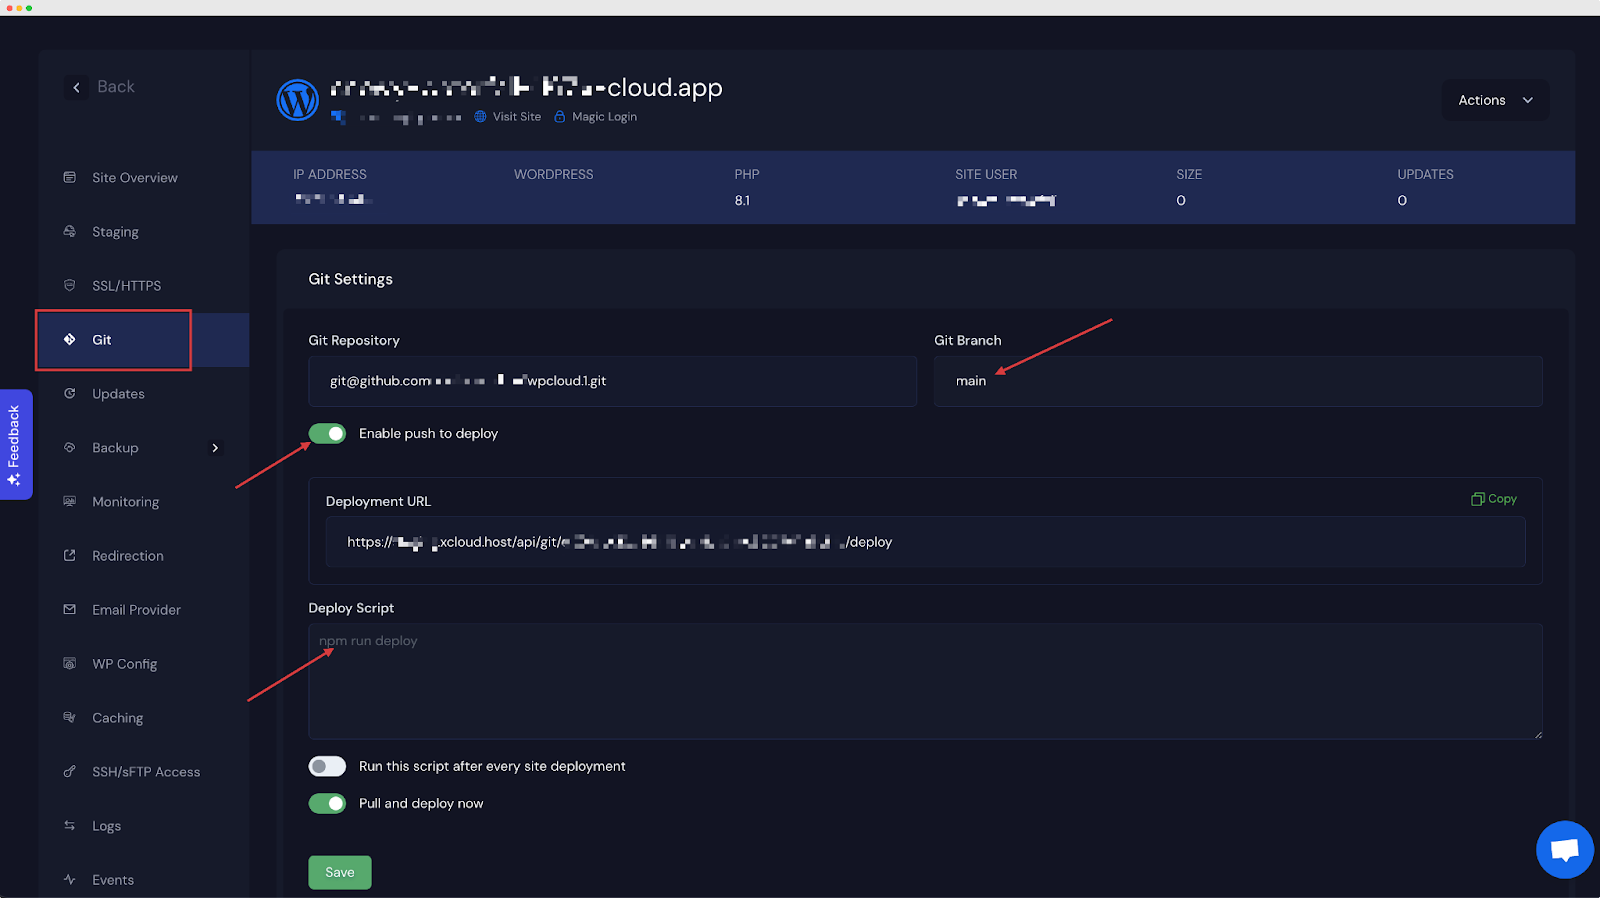Click the Git Branch input field

tap(1238, 381)
